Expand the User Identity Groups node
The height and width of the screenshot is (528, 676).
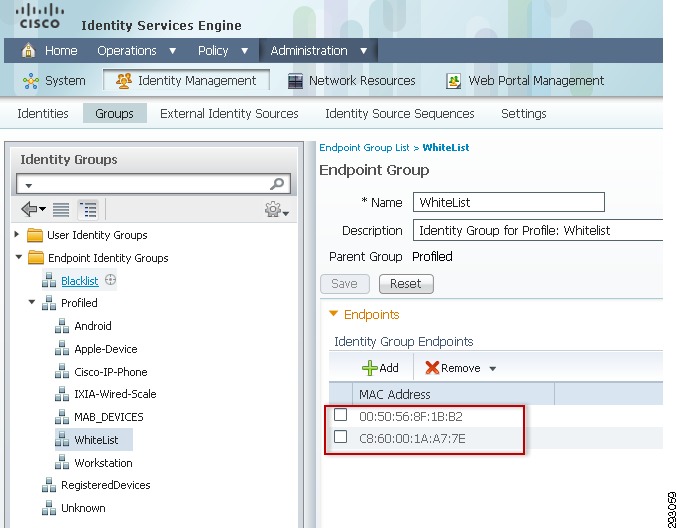17,234
